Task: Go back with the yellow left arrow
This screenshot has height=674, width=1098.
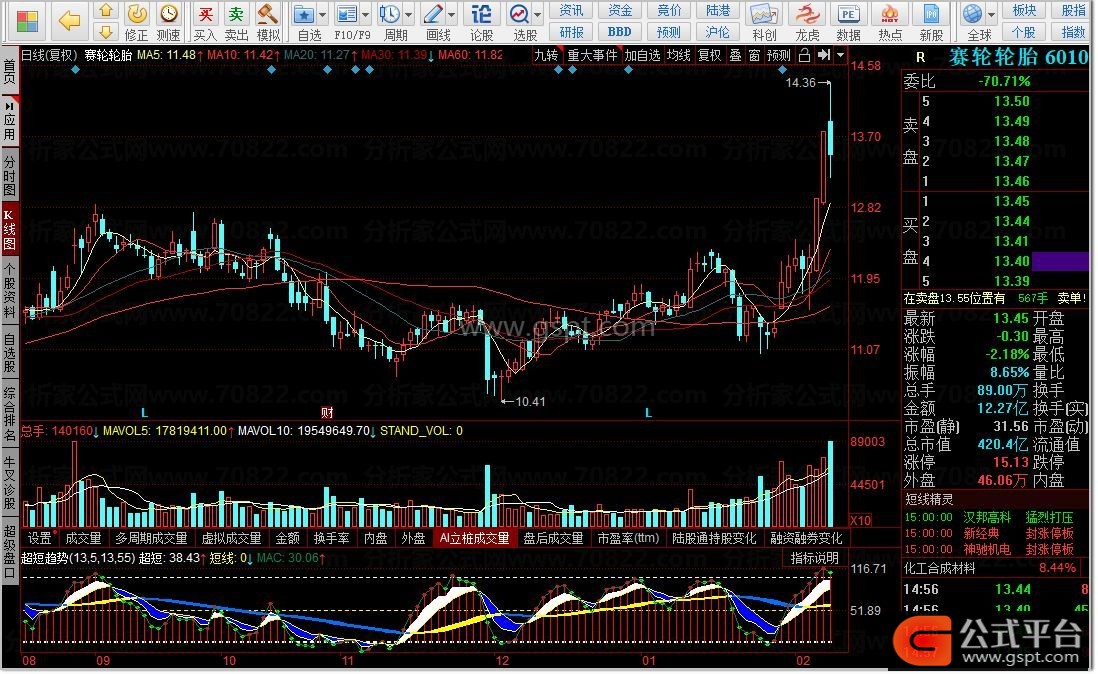Action: [69, 20]
